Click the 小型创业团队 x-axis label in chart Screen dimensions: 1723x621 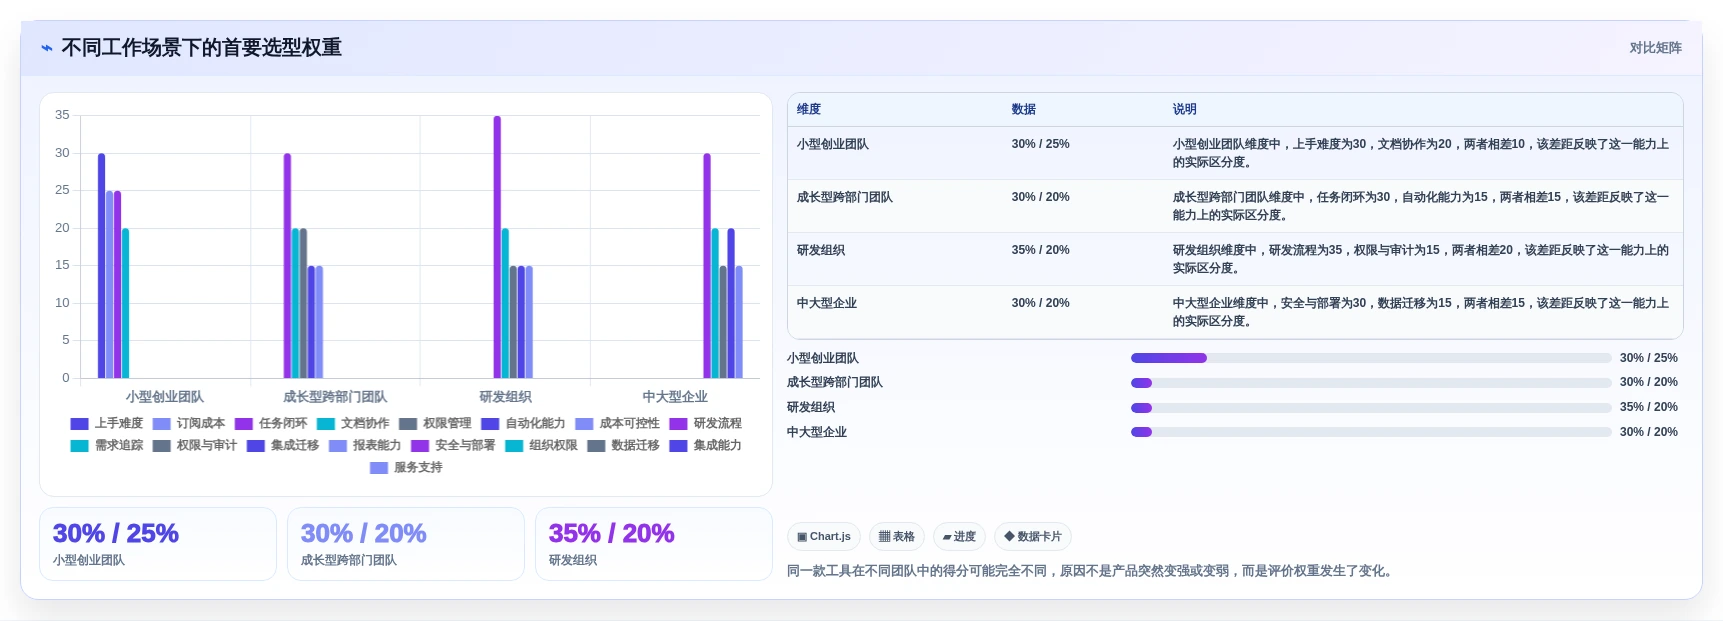pos(165,397)
